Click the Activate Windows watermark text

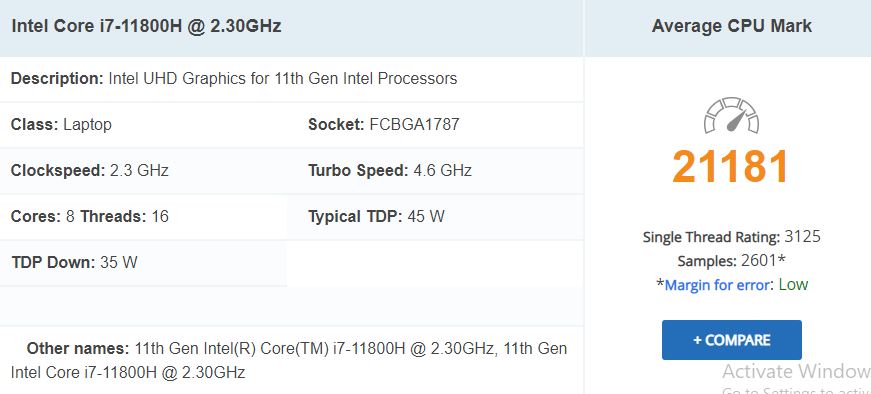(x=797, y=371)
